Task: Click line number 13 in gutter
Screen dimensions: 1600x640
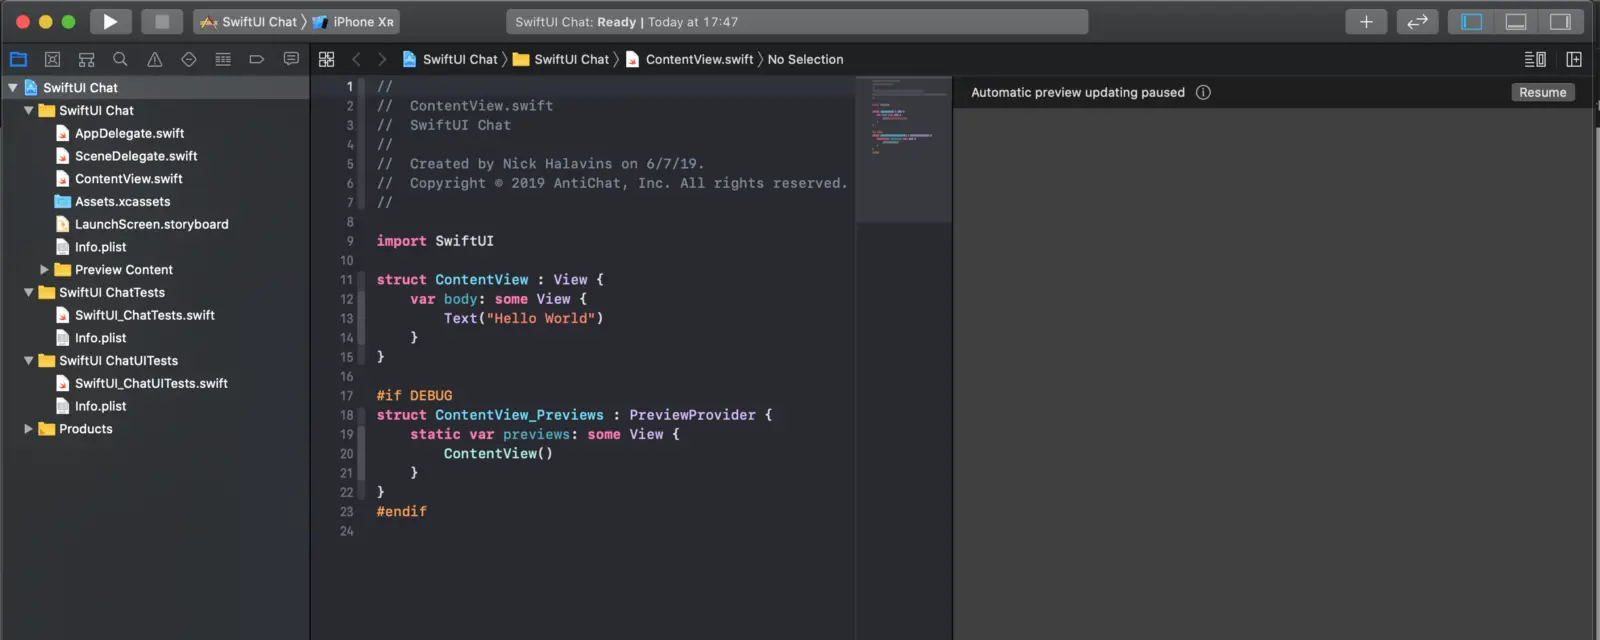Action: click(346, 319)
